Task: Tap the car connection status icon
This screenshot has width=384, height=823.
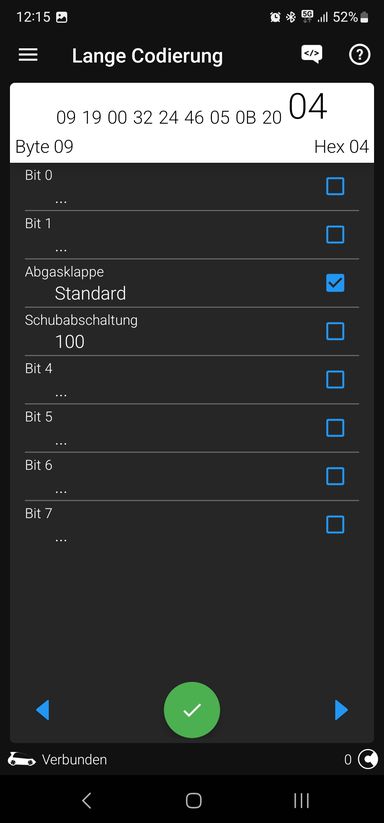Action: pos(22,759)
